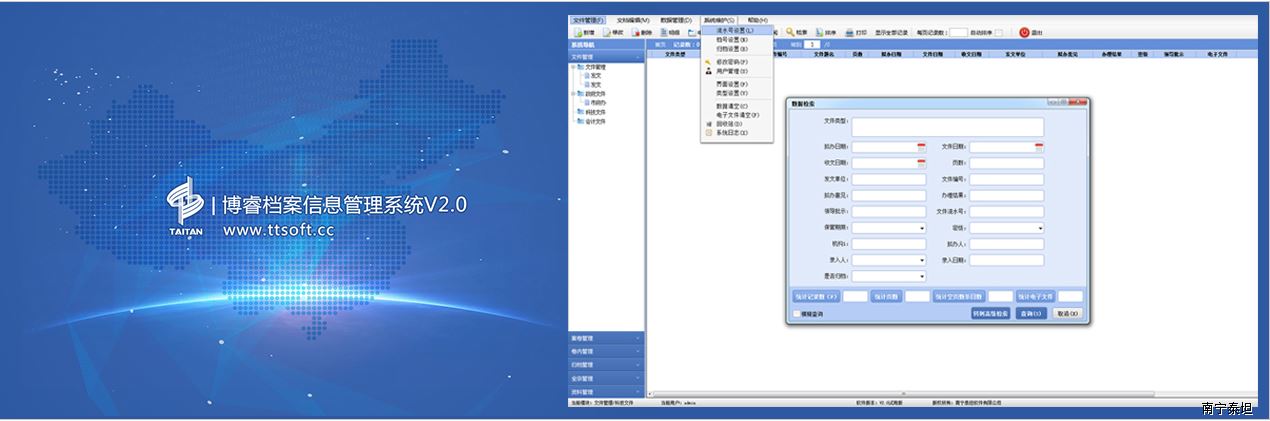Click the 文件类型 input box
1270x421 pixels.
coord(947,127)
